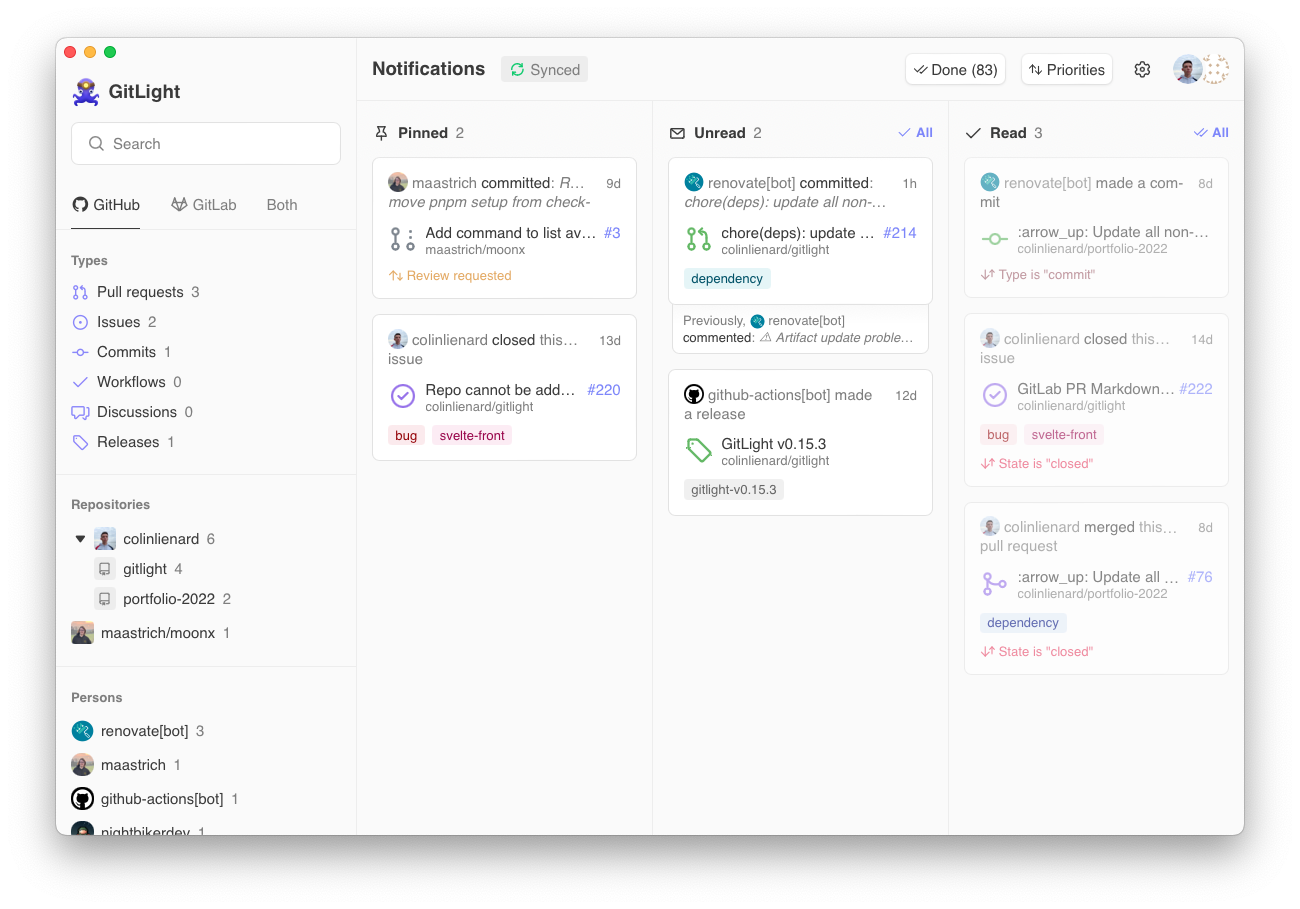The image size is (1300, 909).
Task: Click the checkmark icon in Read header
Action: pyautogui.click(x=973, y=133)
